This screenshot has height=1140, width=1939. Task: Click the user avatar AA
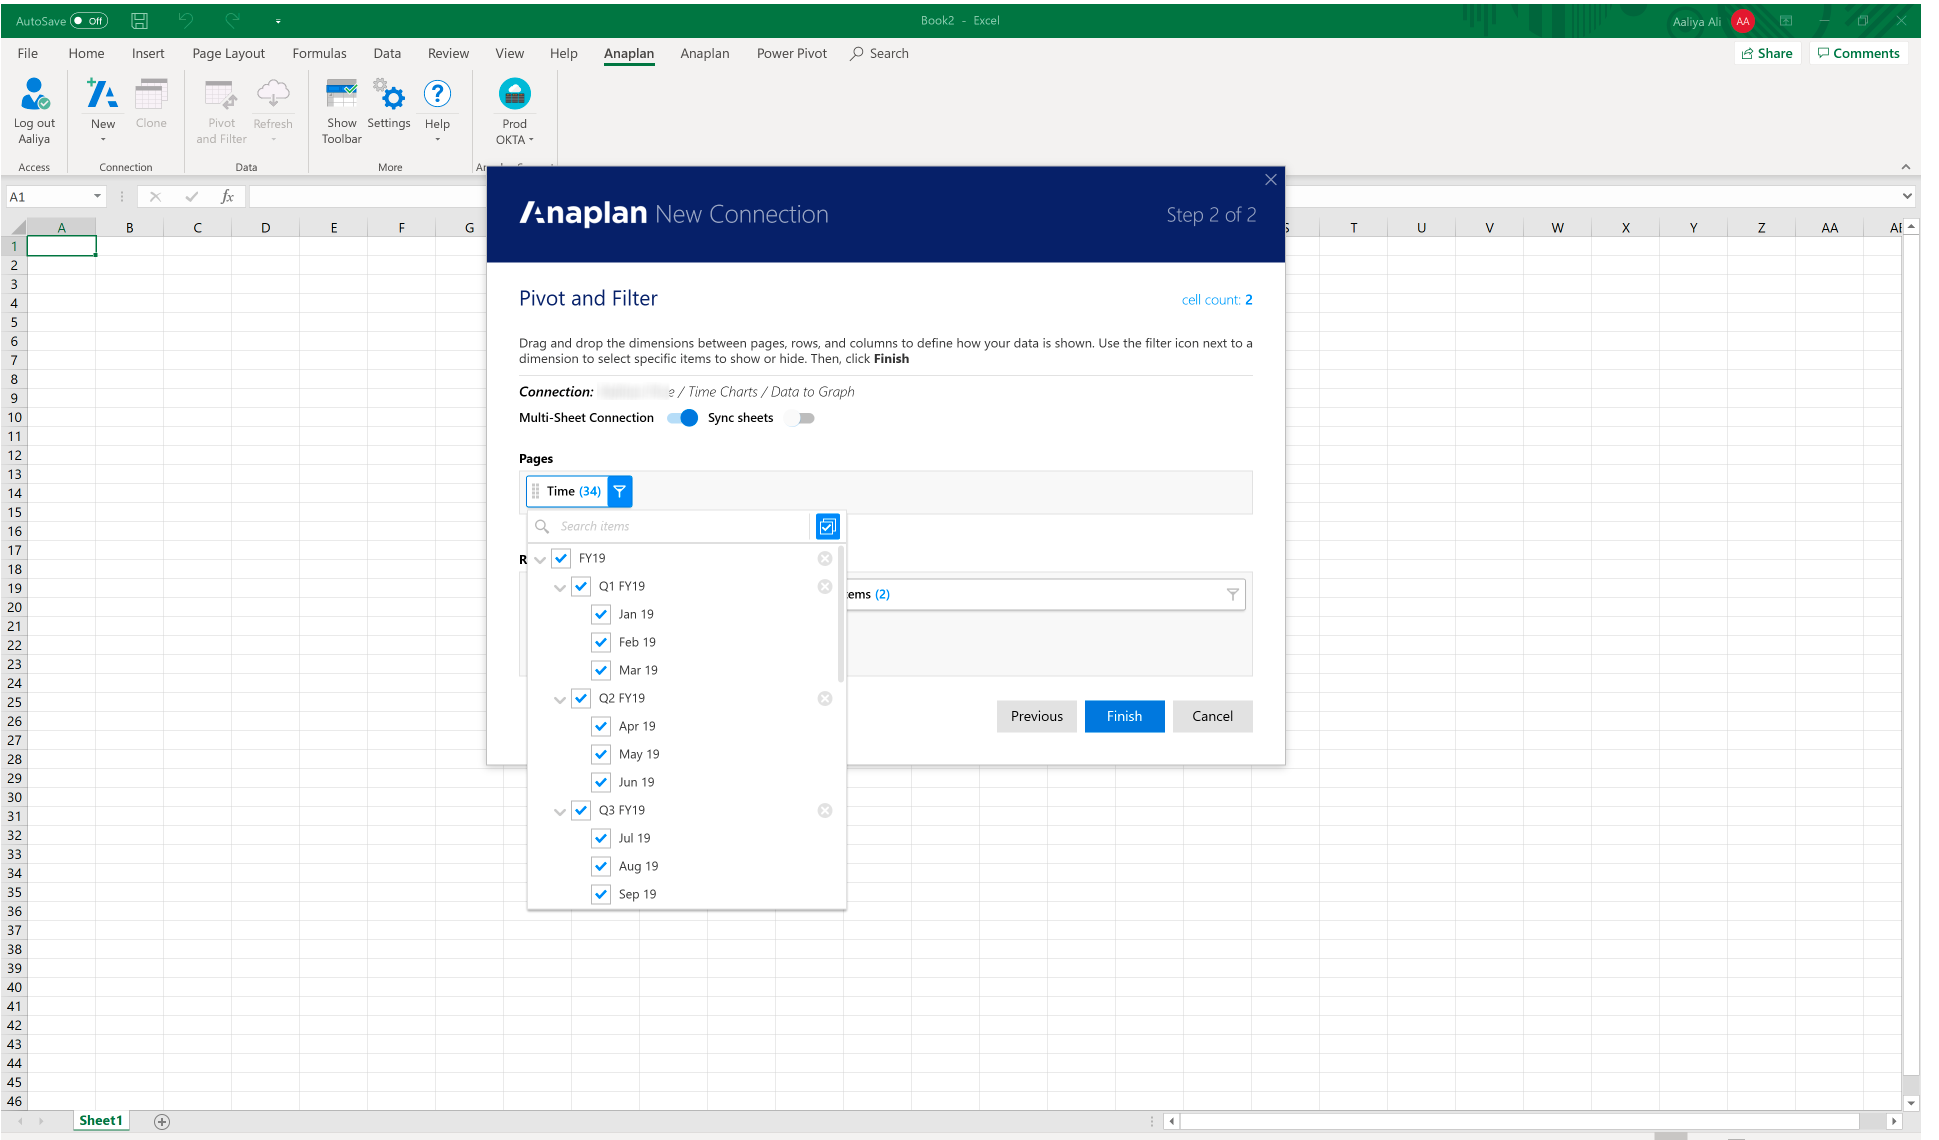[x=1743, y=21]
